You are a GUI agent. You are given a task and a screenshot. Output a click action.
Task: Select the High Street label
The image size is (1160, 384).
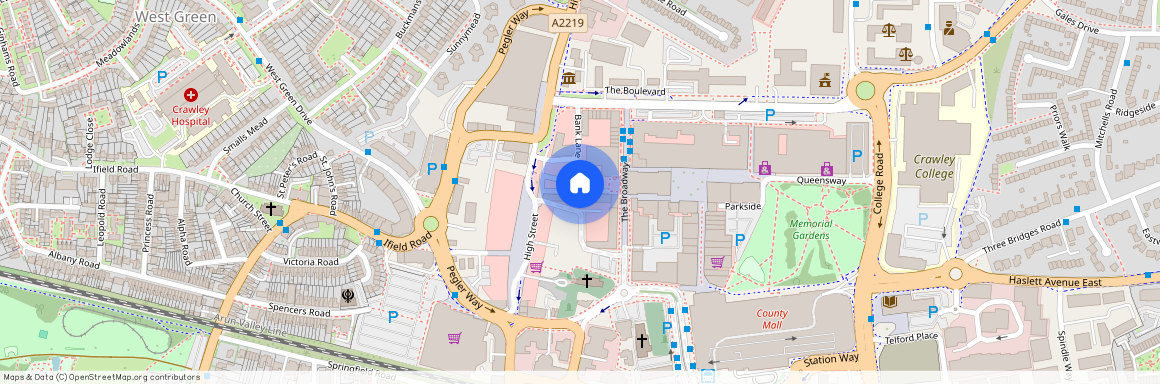tap(530, 236)
